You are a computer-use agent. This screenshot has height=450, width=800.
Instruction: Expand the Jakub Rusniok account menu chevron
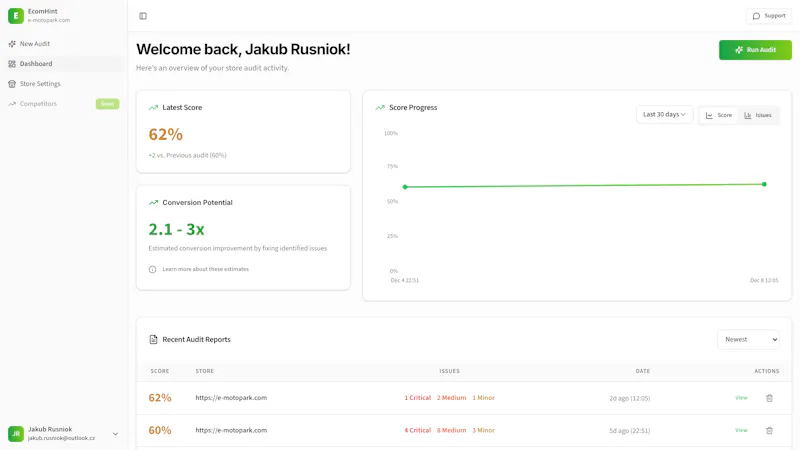(x=115, y=434)
